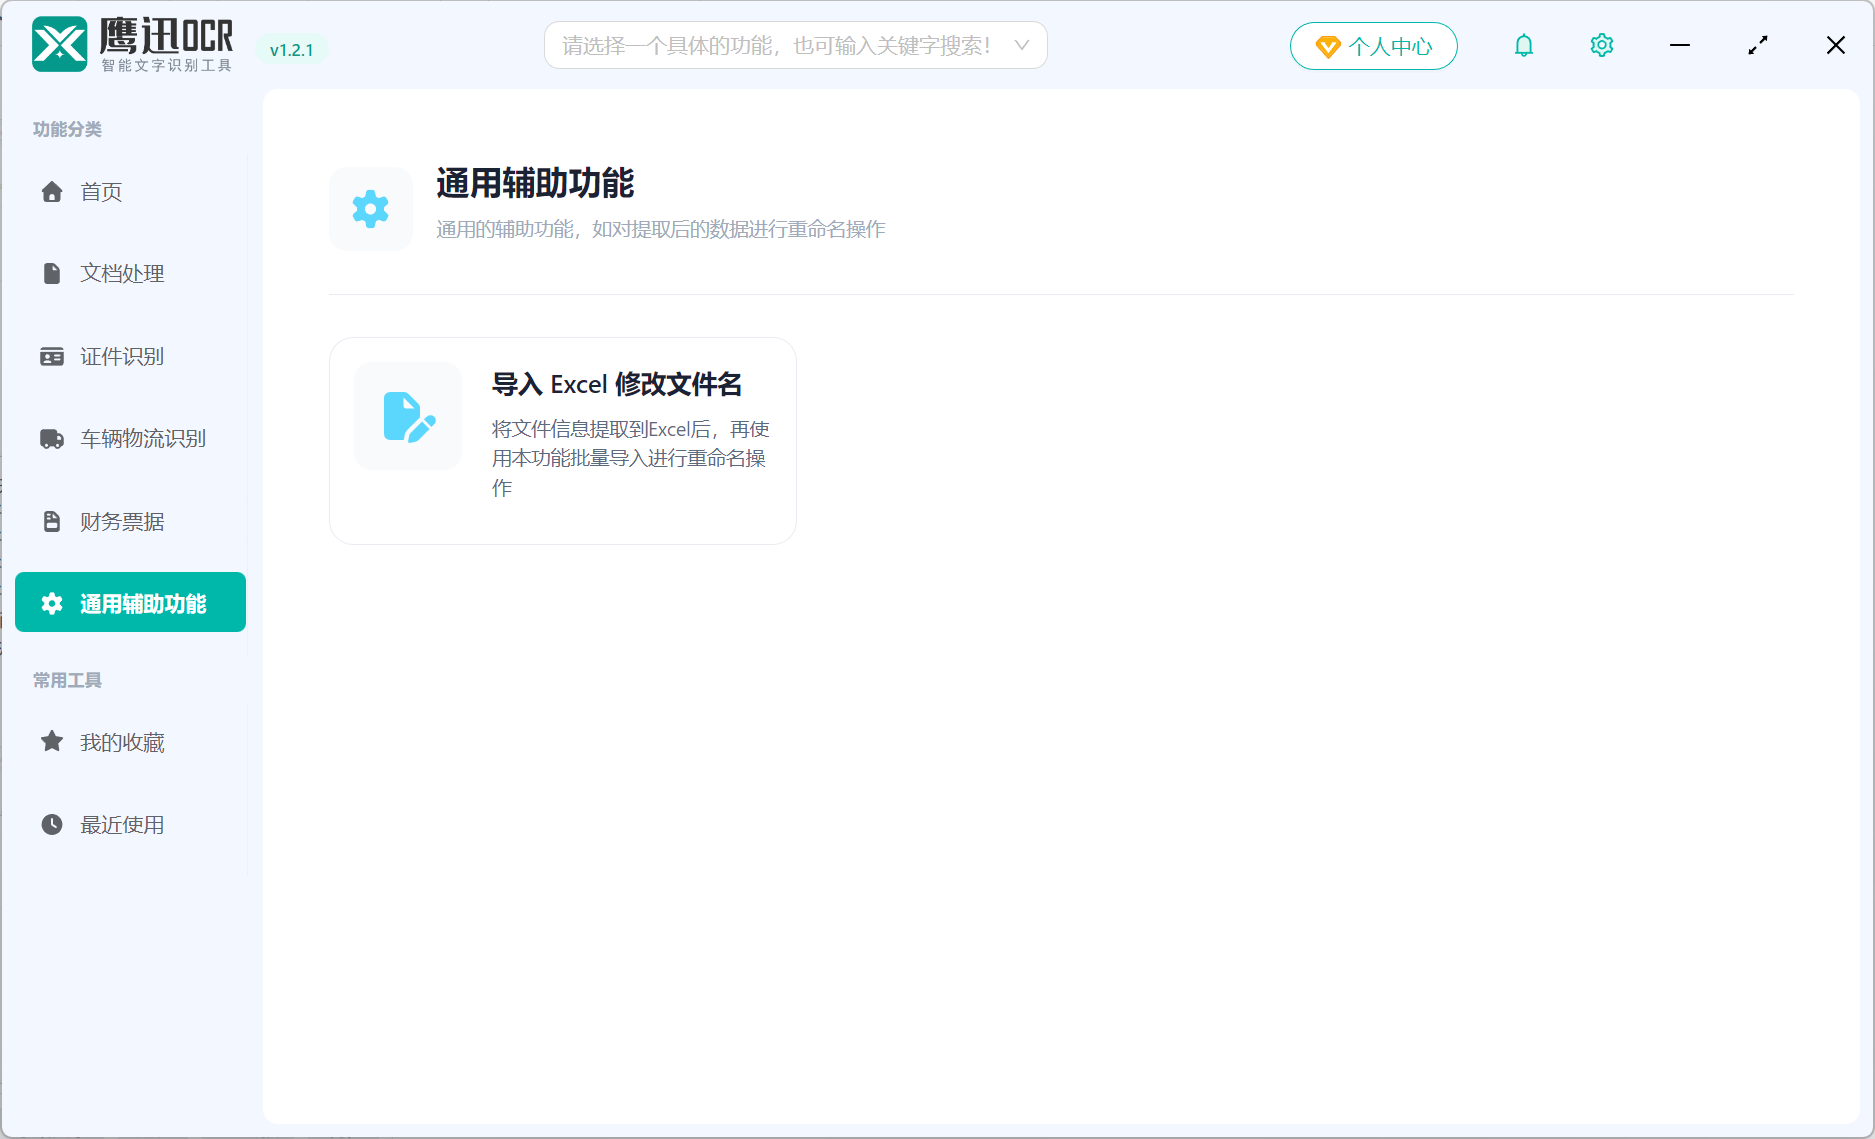Go to 首页 in sidebar
This screenshot has width=1875, height=1139.
click(130, 192)
